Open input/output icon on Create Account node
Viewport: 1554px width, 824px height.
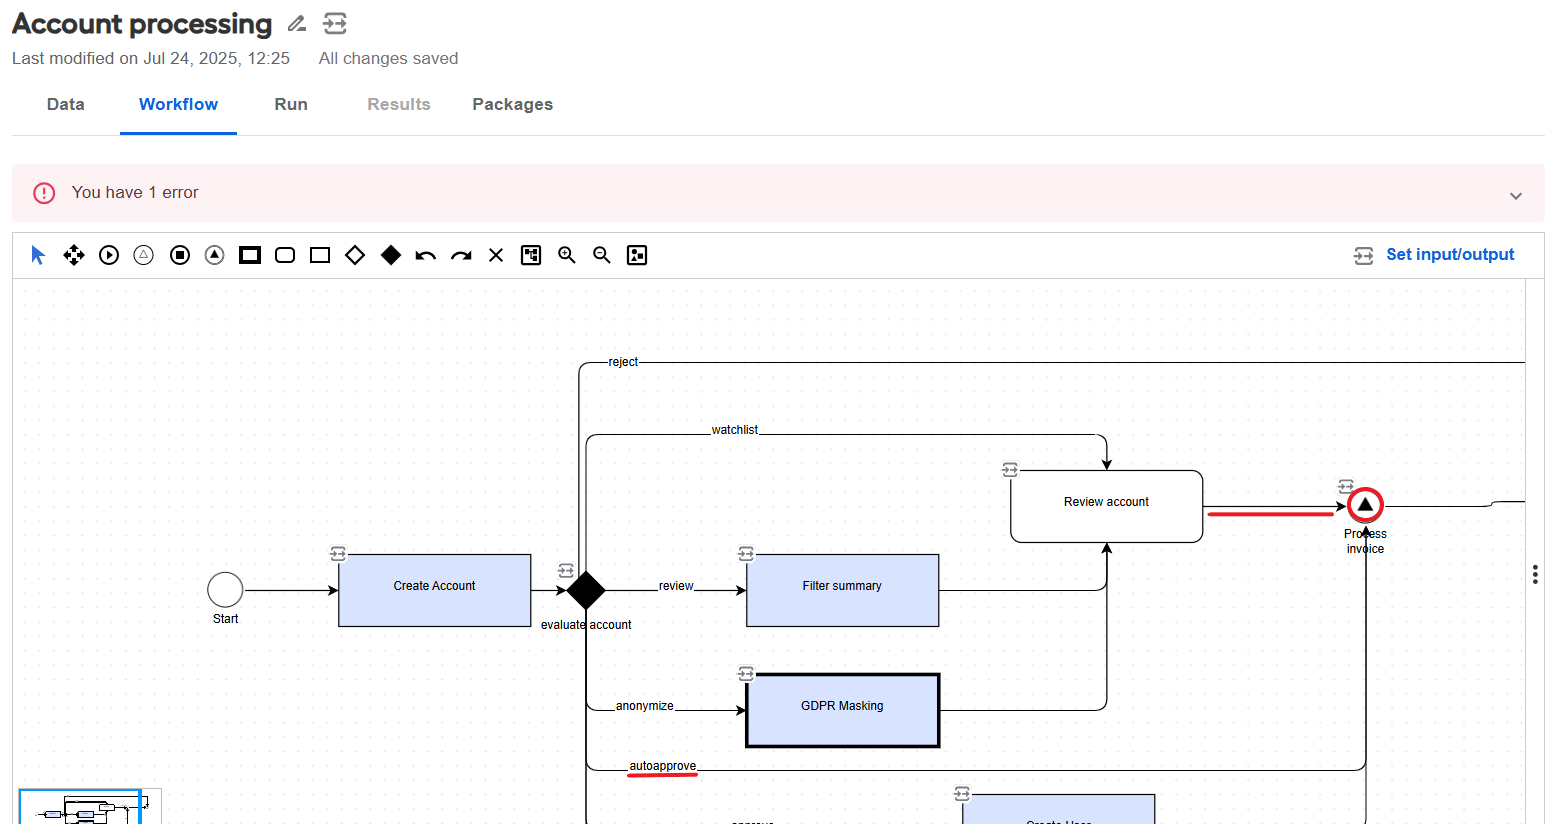[x=338, y=553]
